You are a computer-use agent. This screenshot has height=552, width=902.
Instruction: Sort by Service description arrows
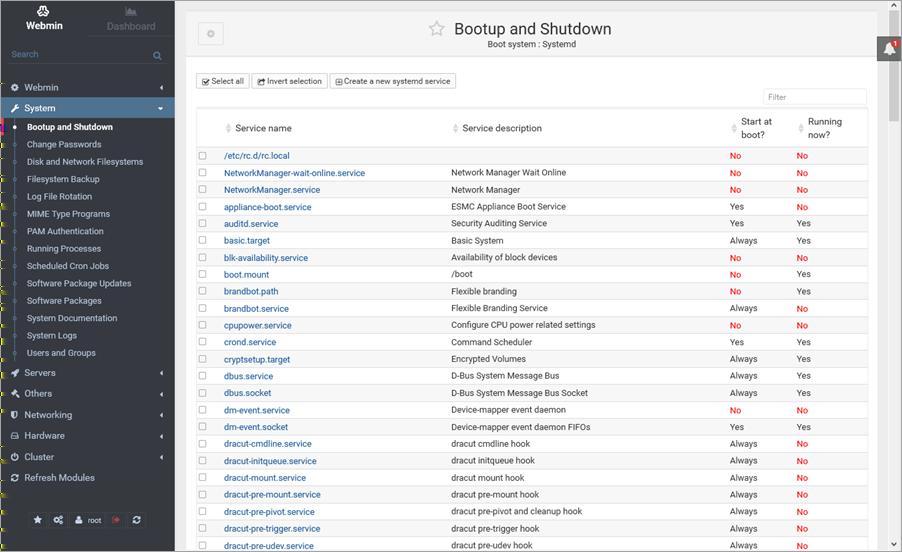click(456, 128)
